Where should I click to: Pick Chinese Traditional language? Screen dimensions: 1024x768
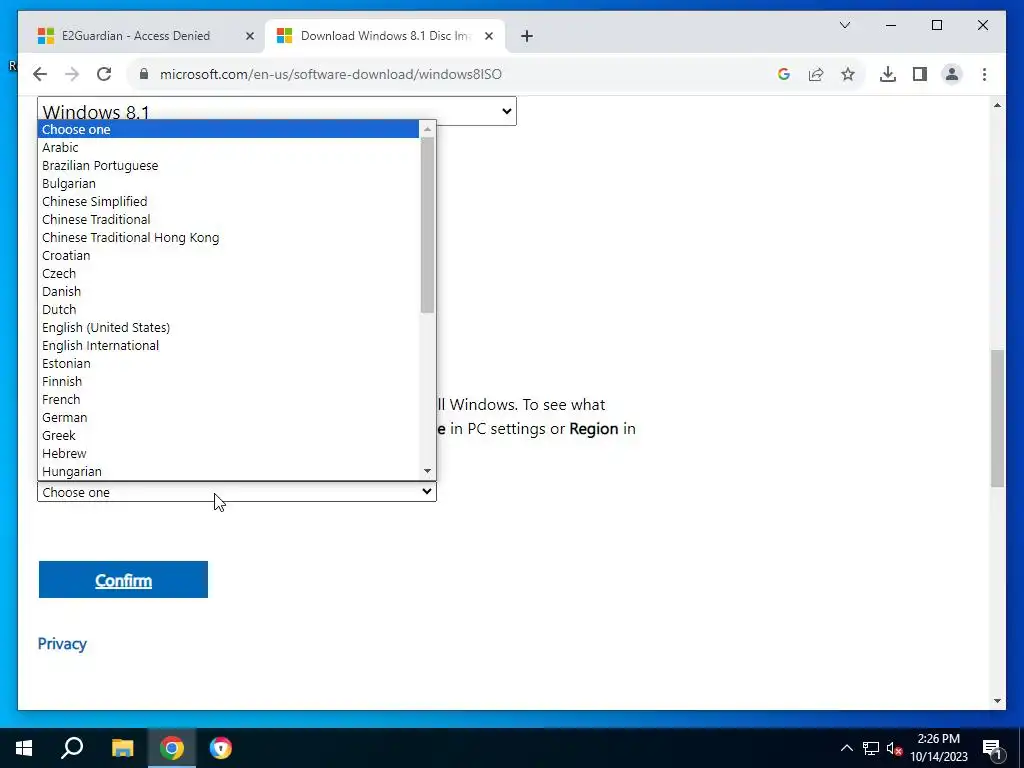(229, 219)
